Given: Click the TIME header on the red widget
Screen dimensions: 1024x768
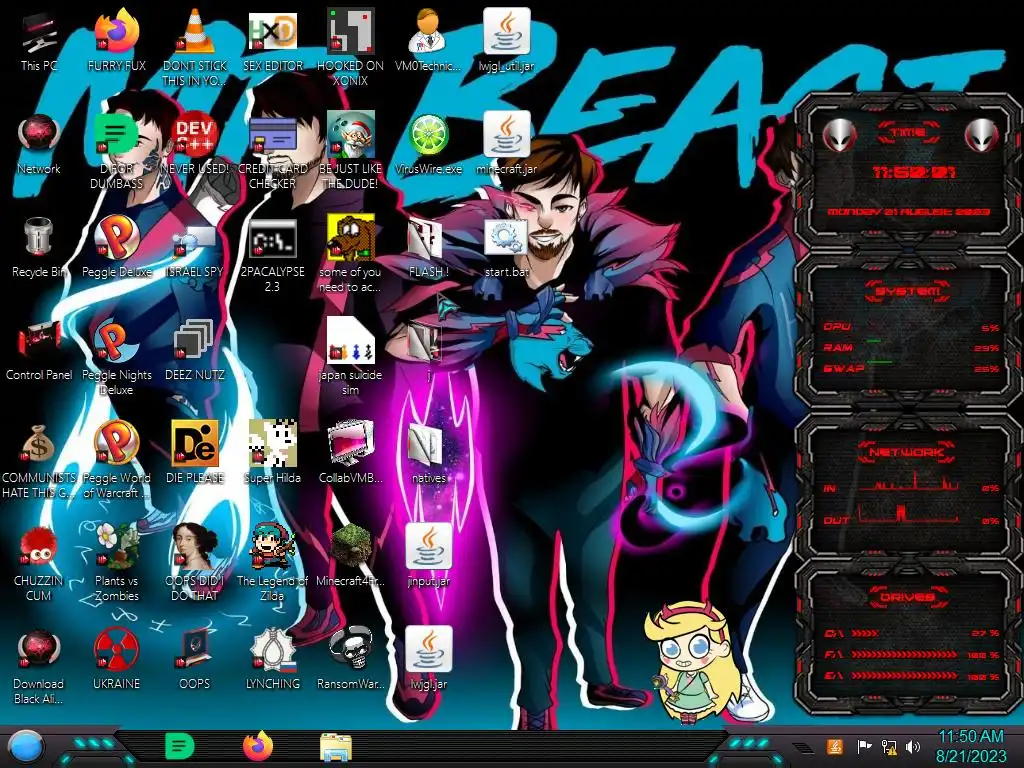Looking at the screenshot, I should click(x=908, y=133).
